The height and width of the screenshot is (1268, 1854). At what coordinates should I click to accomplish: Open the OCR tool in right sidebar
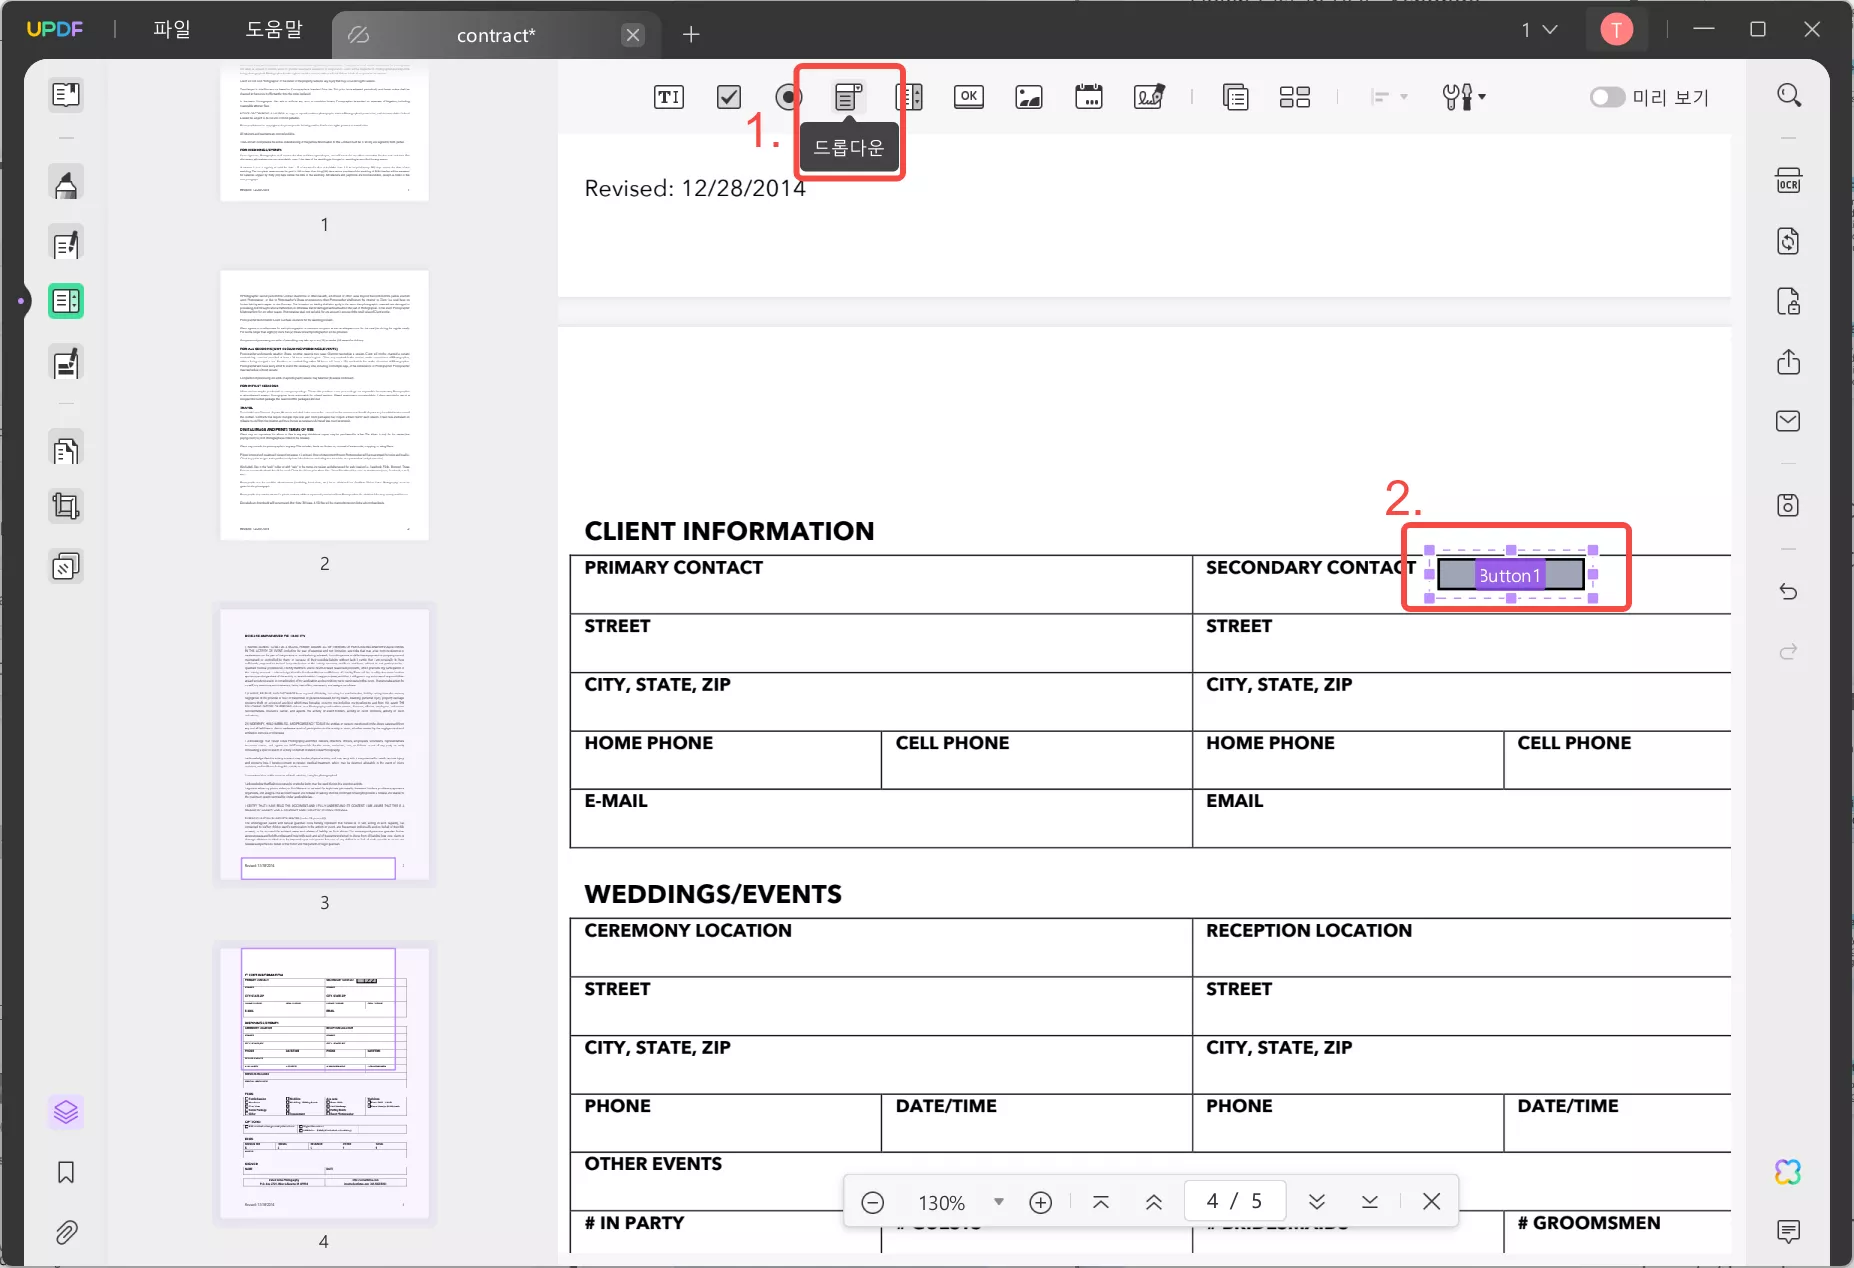[1789, 181]
